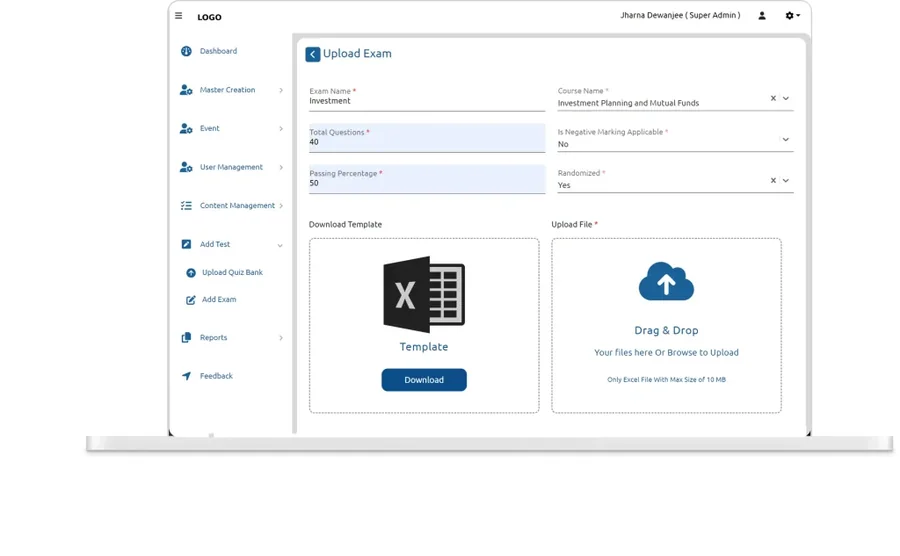Click the Download template button
The width and height of the screenshot is (900, 556).
pos(424,380)
